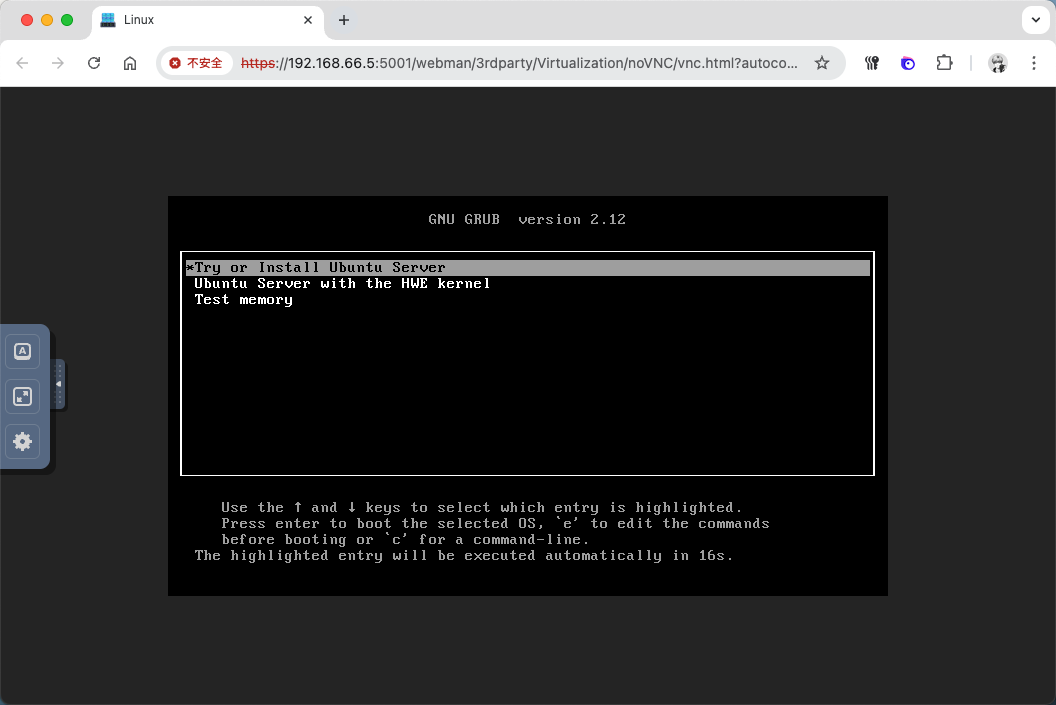This screenshot has height=705, width=1056.
Task: Open a new browser tab
Action: [343, 20]
